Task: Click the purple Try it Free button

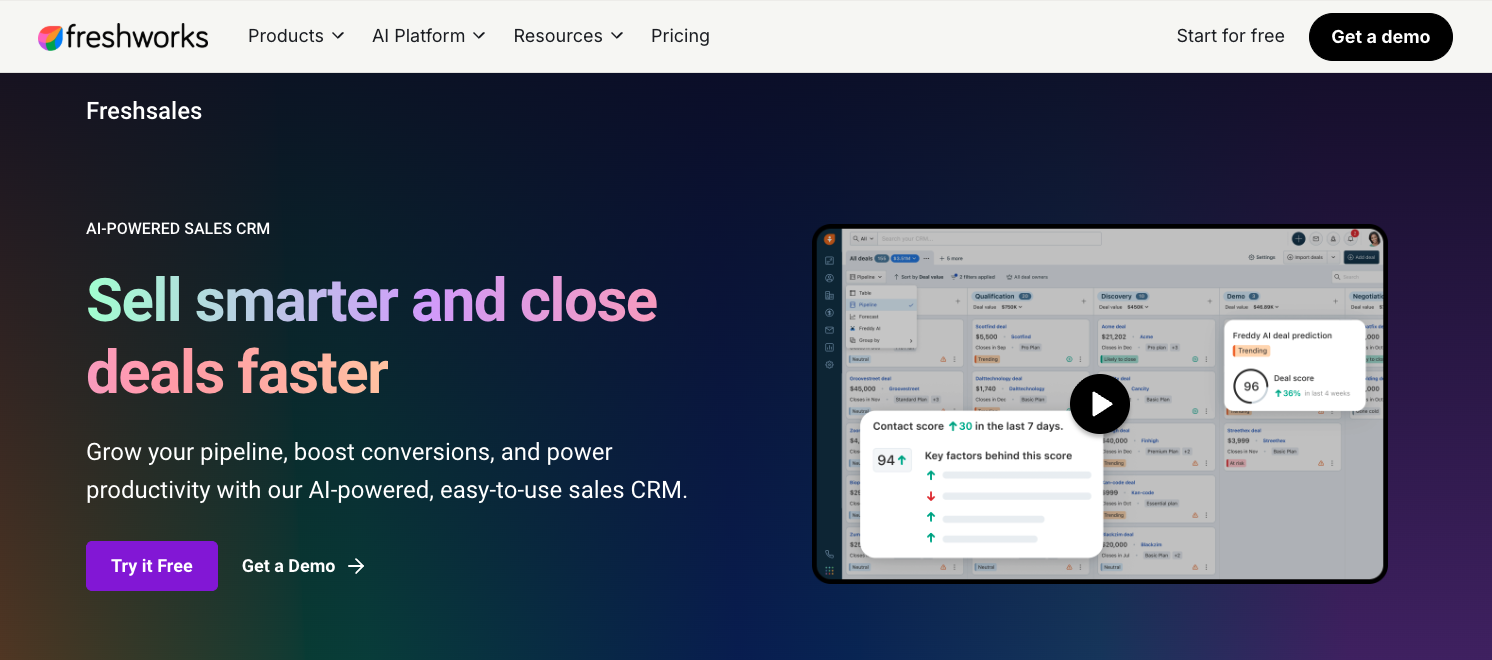Action: pos(152,566)
